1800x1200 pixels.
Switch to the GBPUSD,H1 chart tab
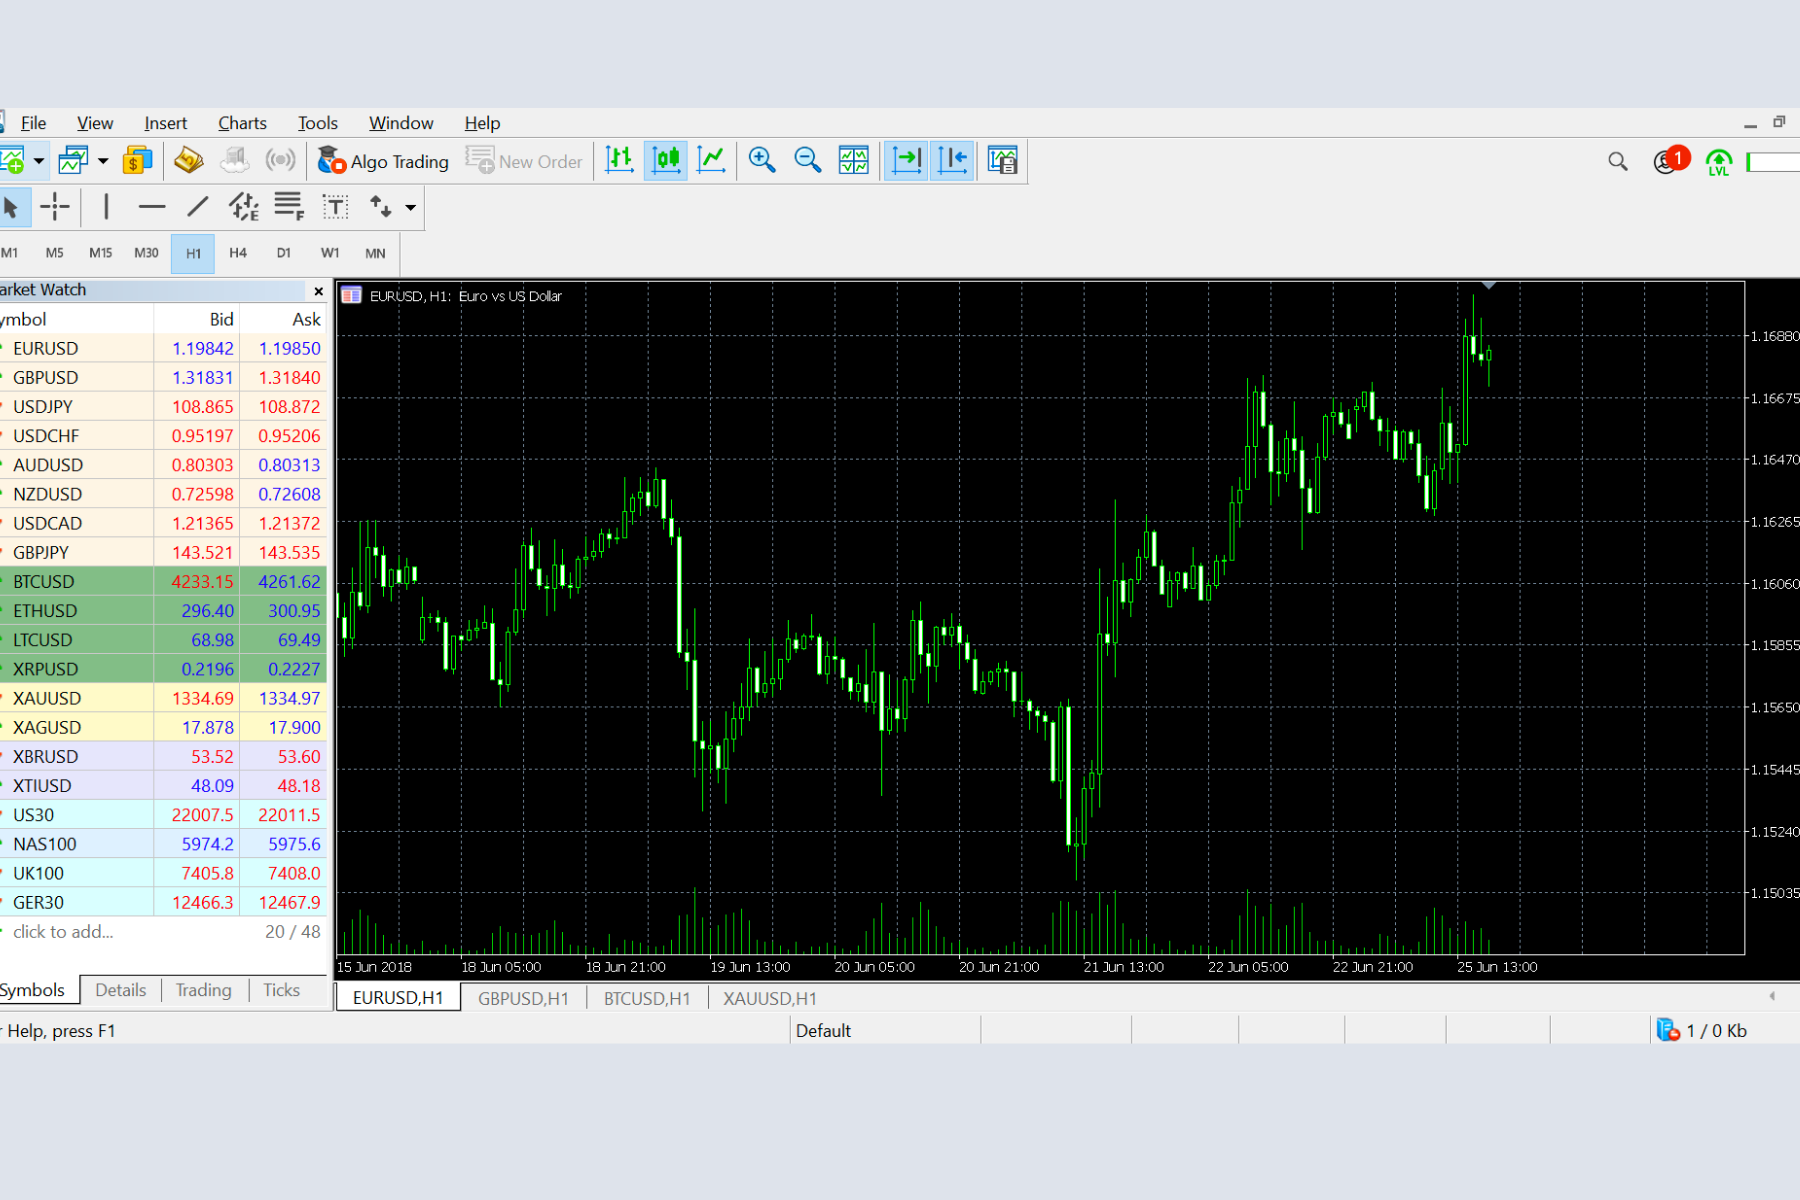coord(523,997)
